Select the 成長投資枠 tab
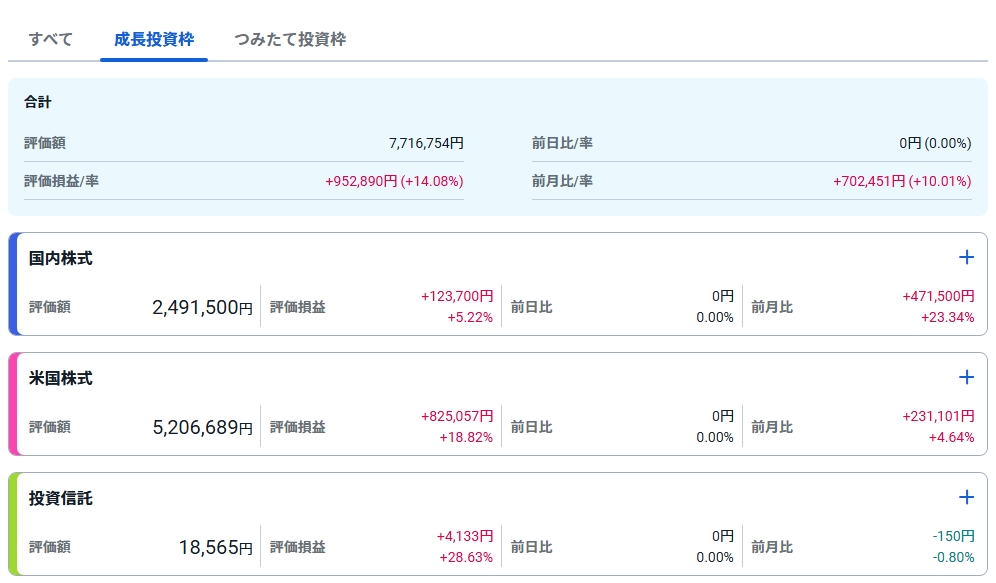996x583 pixels. [x=154, y=40]
